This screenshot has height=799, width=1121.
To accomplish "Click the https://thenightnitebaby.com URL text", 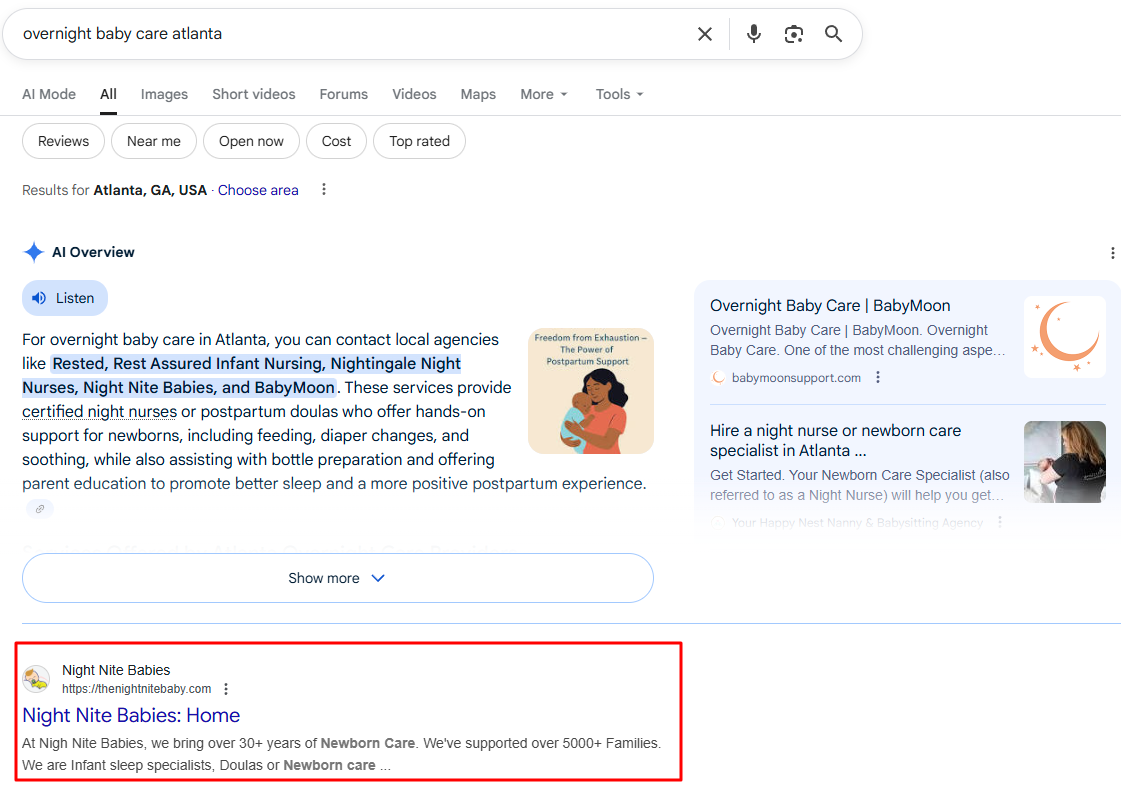I will 137,689.
